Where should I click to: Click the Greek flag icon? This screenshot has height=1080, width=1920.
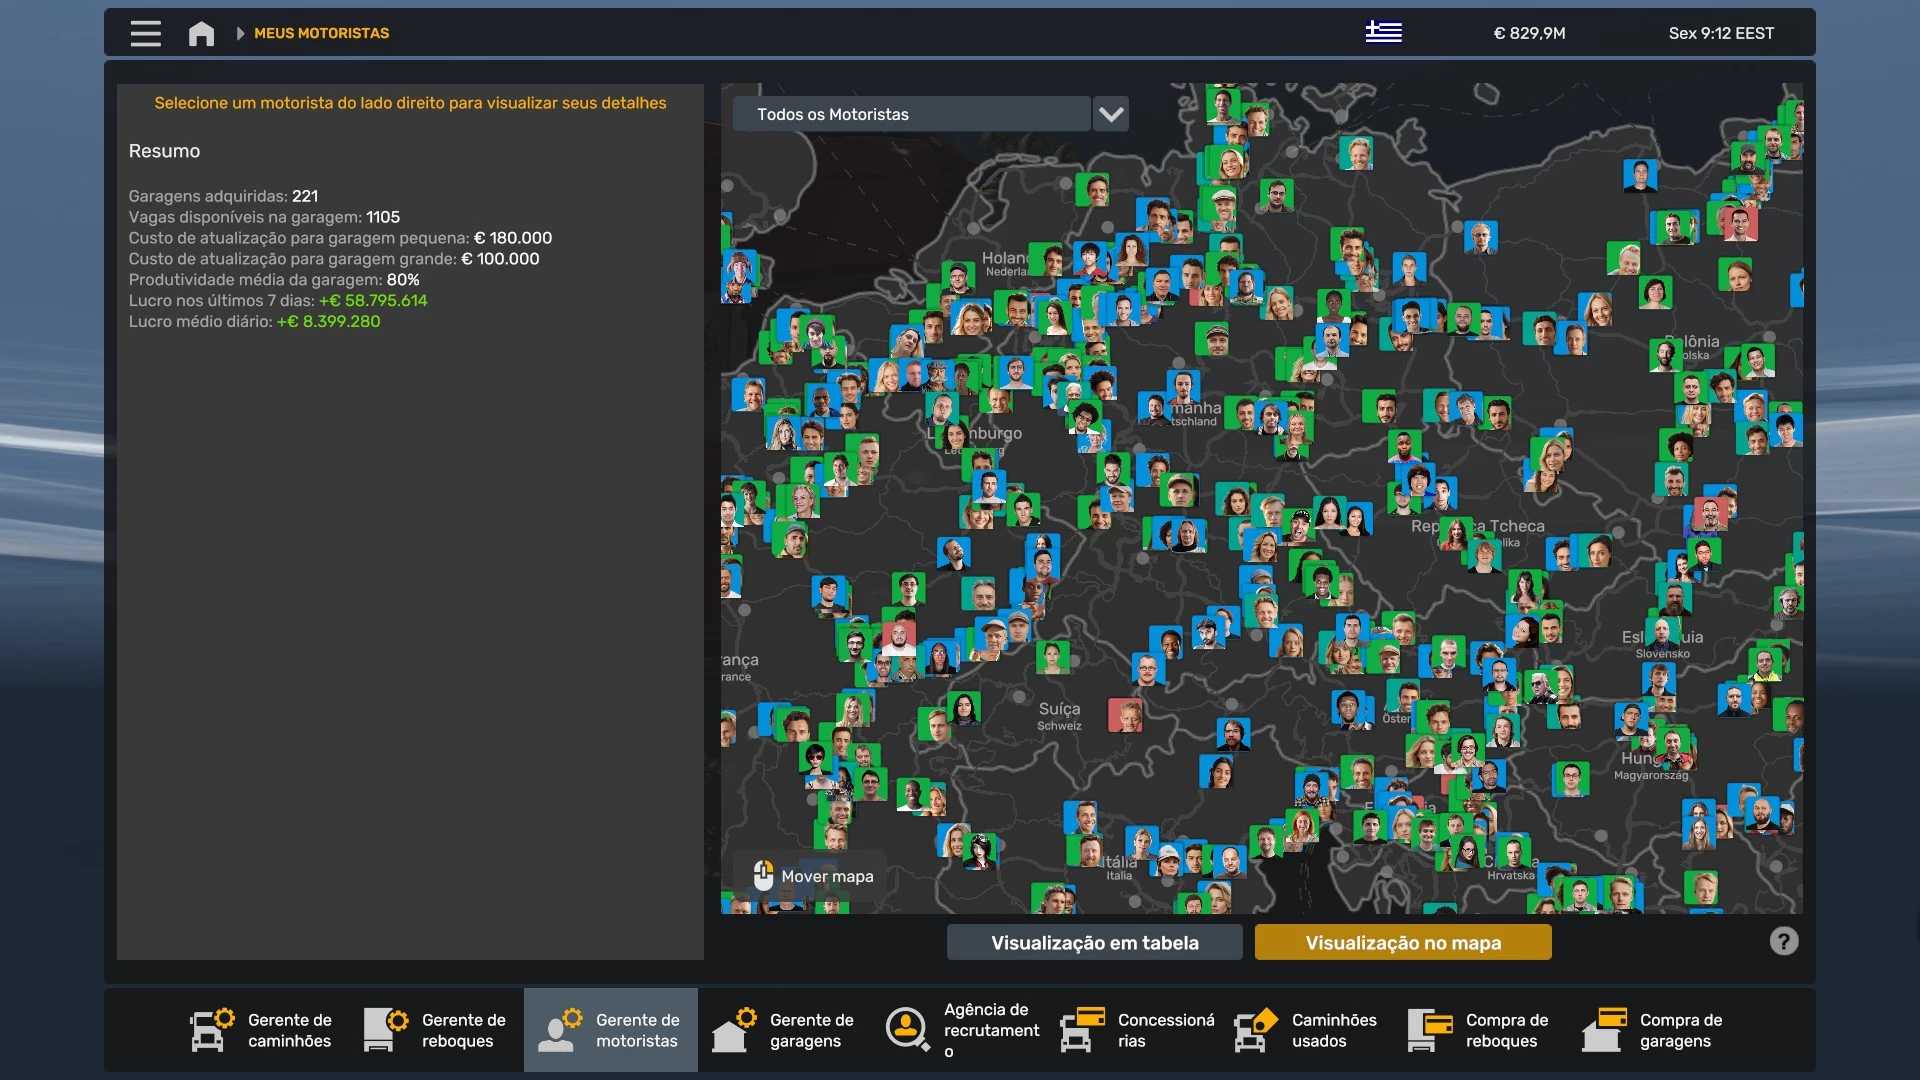click(x=1383, y=32)
